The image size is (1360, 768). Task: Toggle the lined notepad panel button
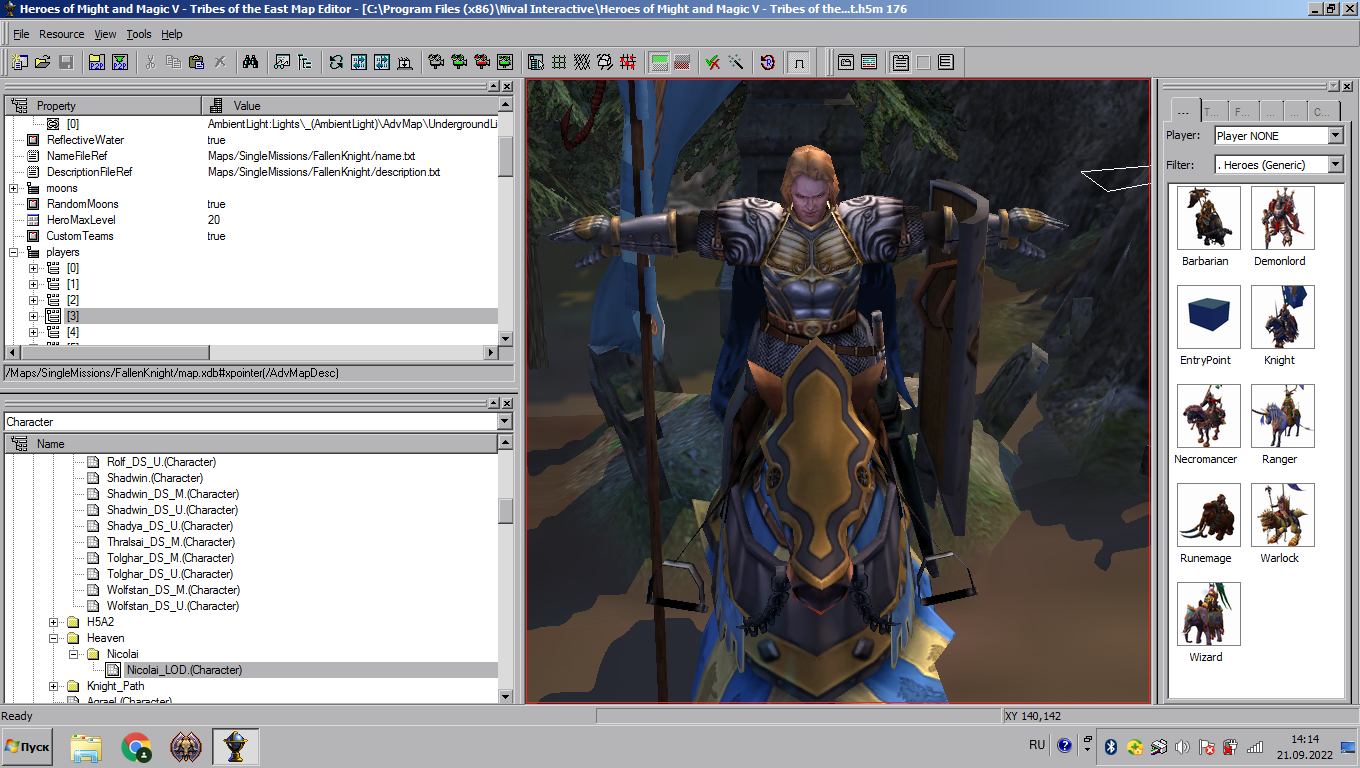[x=900, y=62]
